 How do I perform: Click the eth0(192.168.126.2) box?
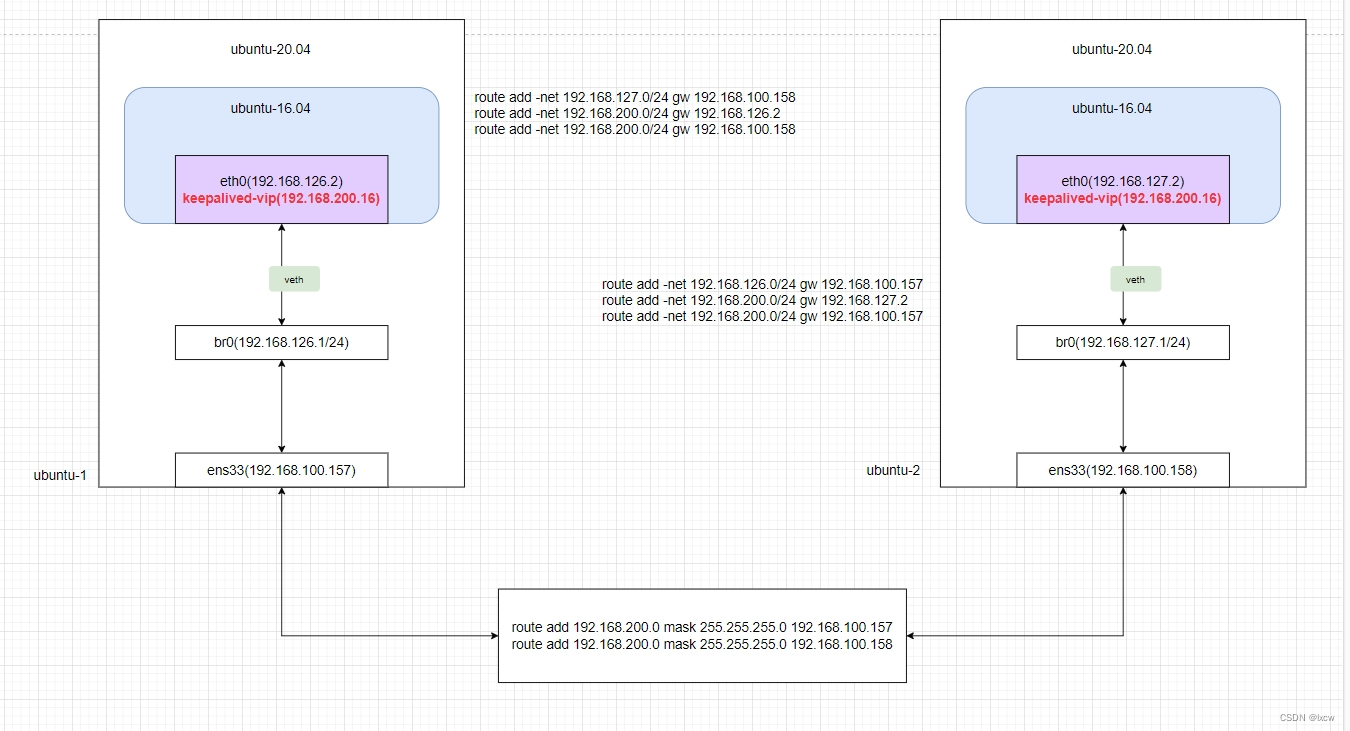(x=281, y=189)
